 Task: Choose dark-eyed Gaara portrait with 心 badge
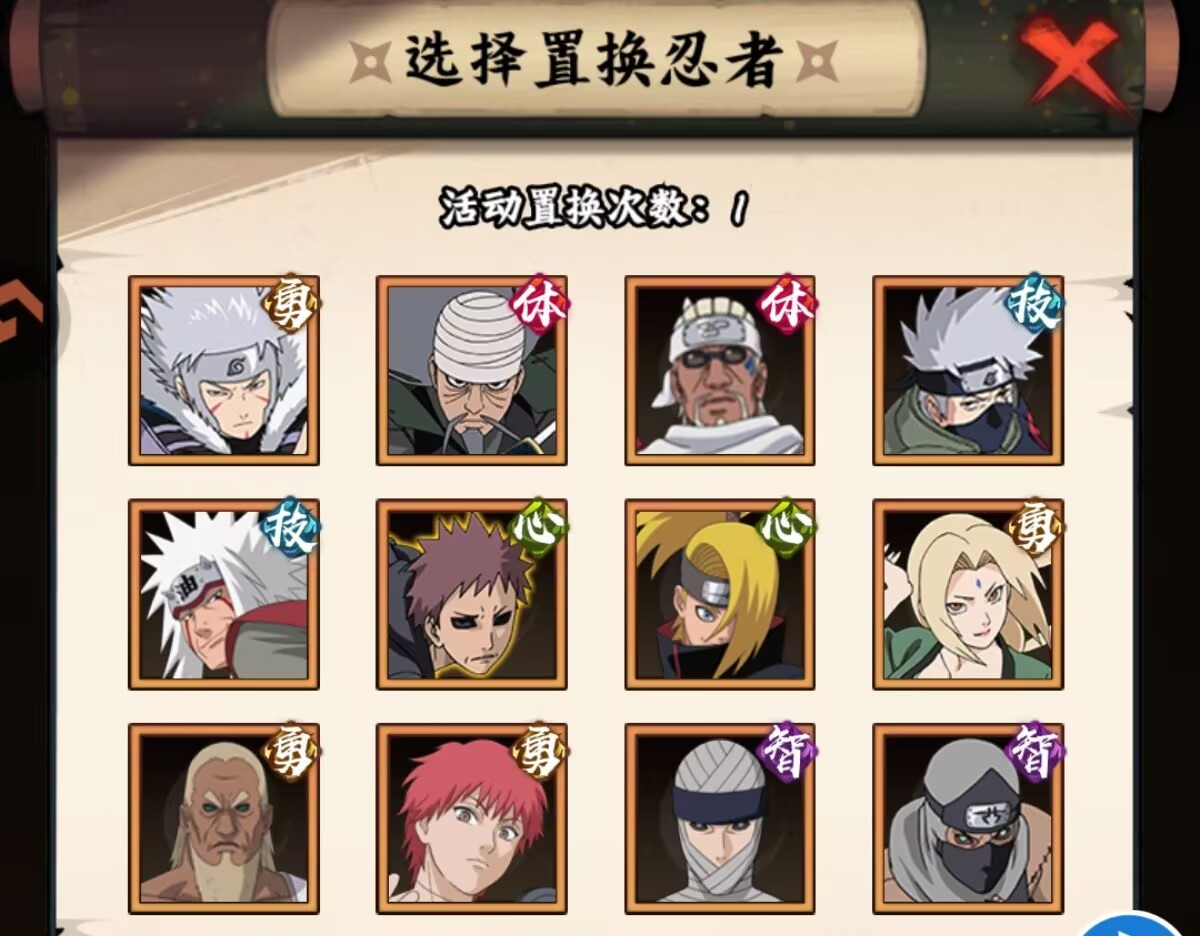coord(472,595)
